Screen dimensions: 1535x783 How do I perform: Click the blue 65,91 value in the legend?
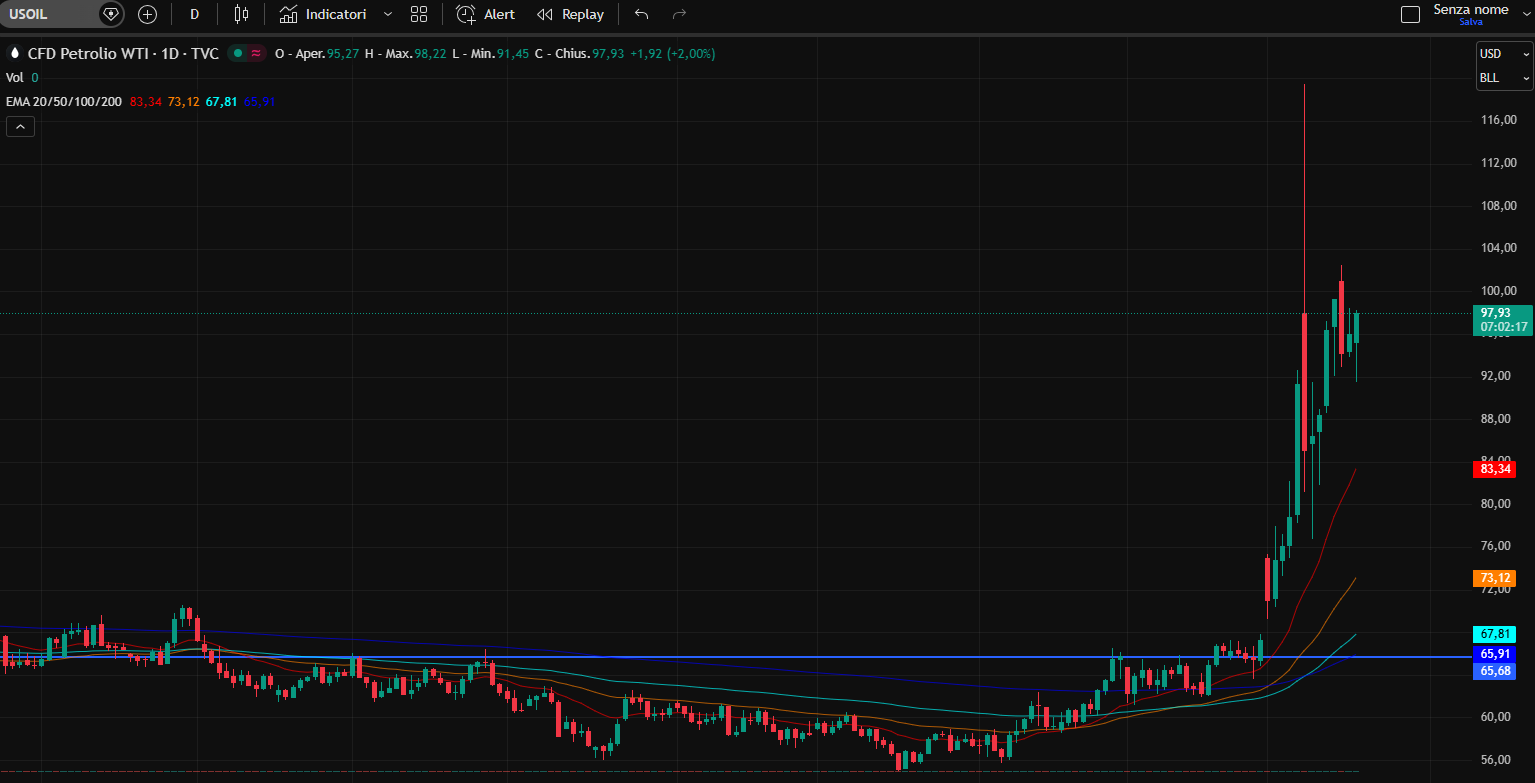tap(259, 101)
